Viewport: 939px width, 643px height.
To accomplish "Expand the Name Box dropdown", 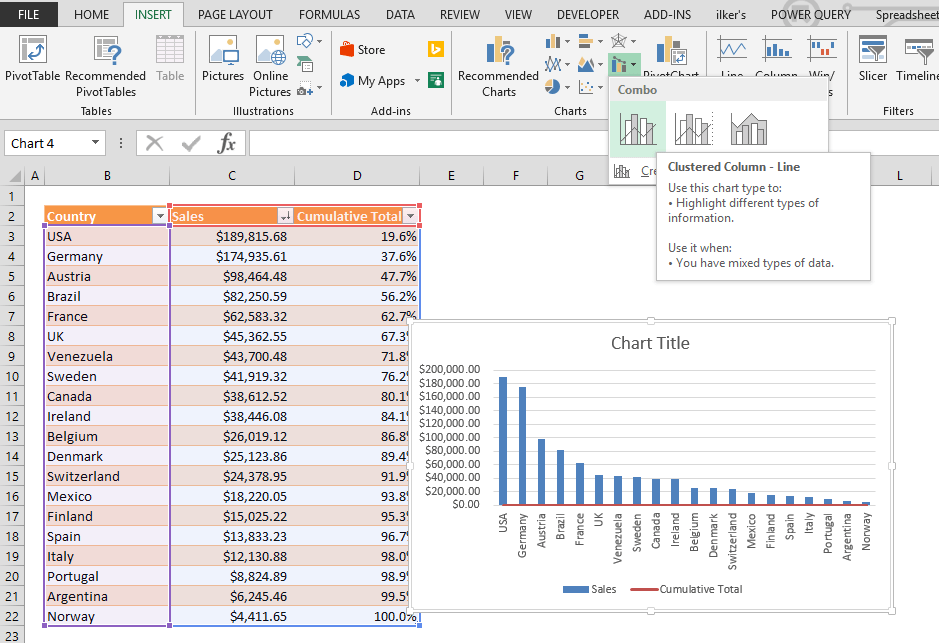I will [95, 142].
